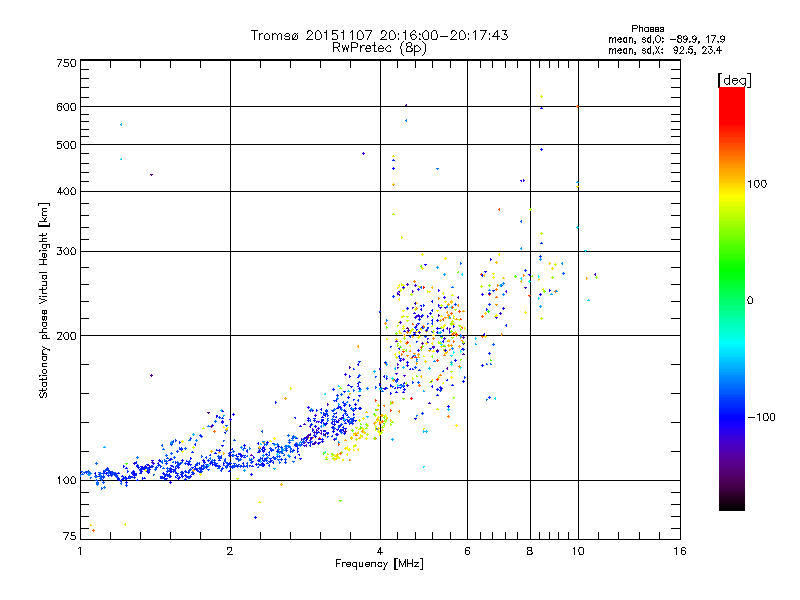
Task: Click the 'RwPretec (8p)' subtitle
Action: pos(380,48)
